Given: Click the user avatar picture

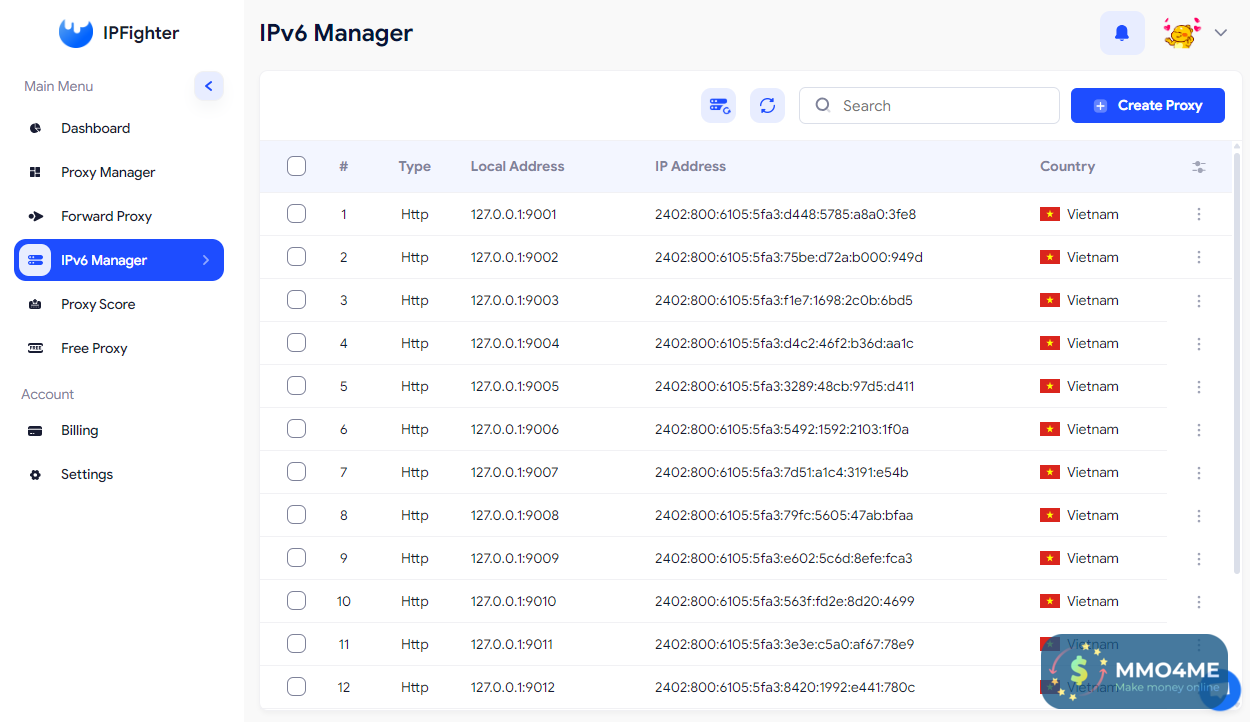Looking at the screenshot, I should pyautogui.click(x=1181, y=33).
